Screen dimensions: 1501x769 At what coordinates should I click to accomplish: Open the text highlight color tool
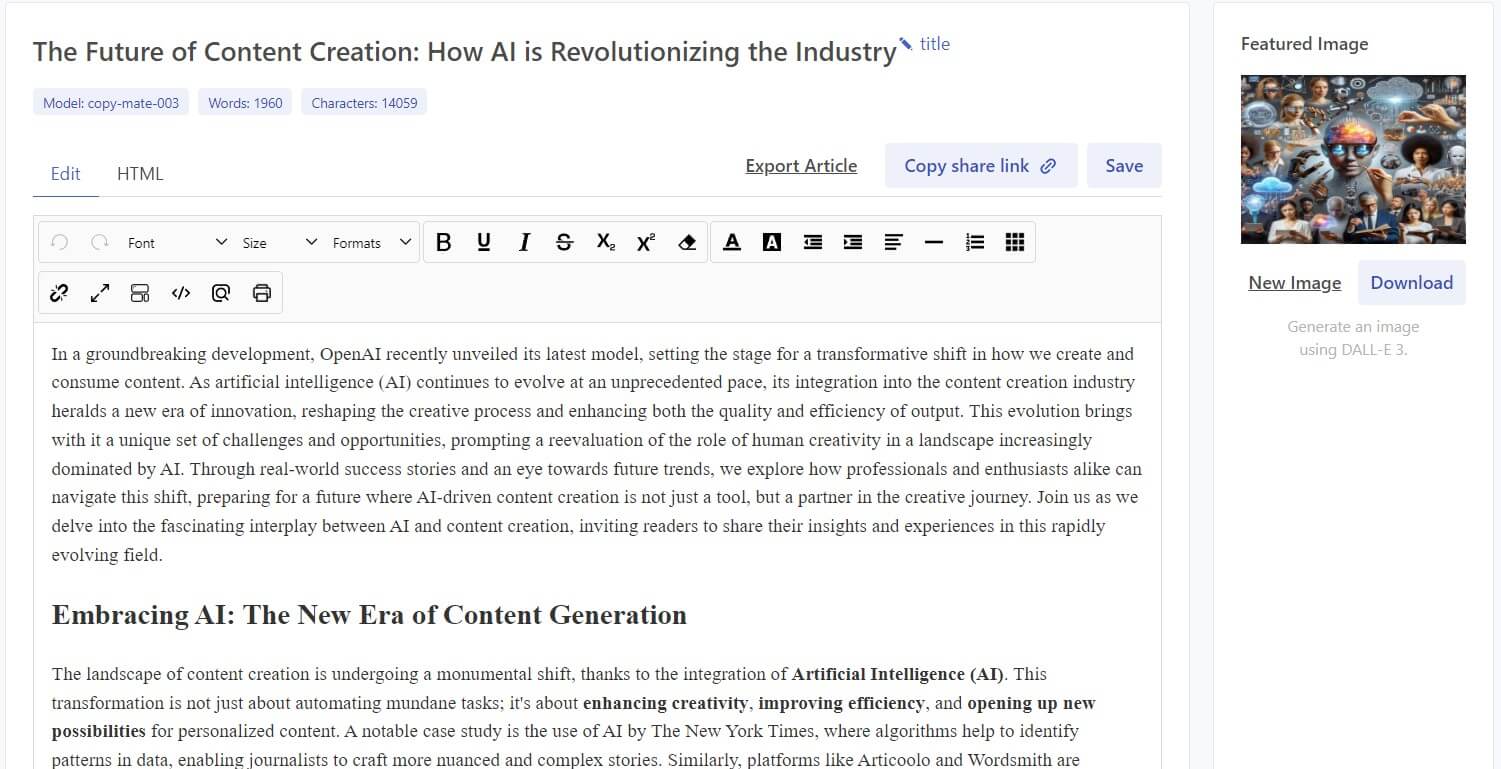(x=772, y=242)
